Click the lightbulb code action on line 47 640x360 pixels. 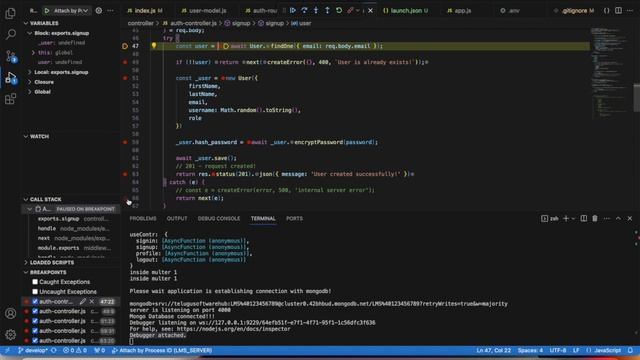[154, 46]
